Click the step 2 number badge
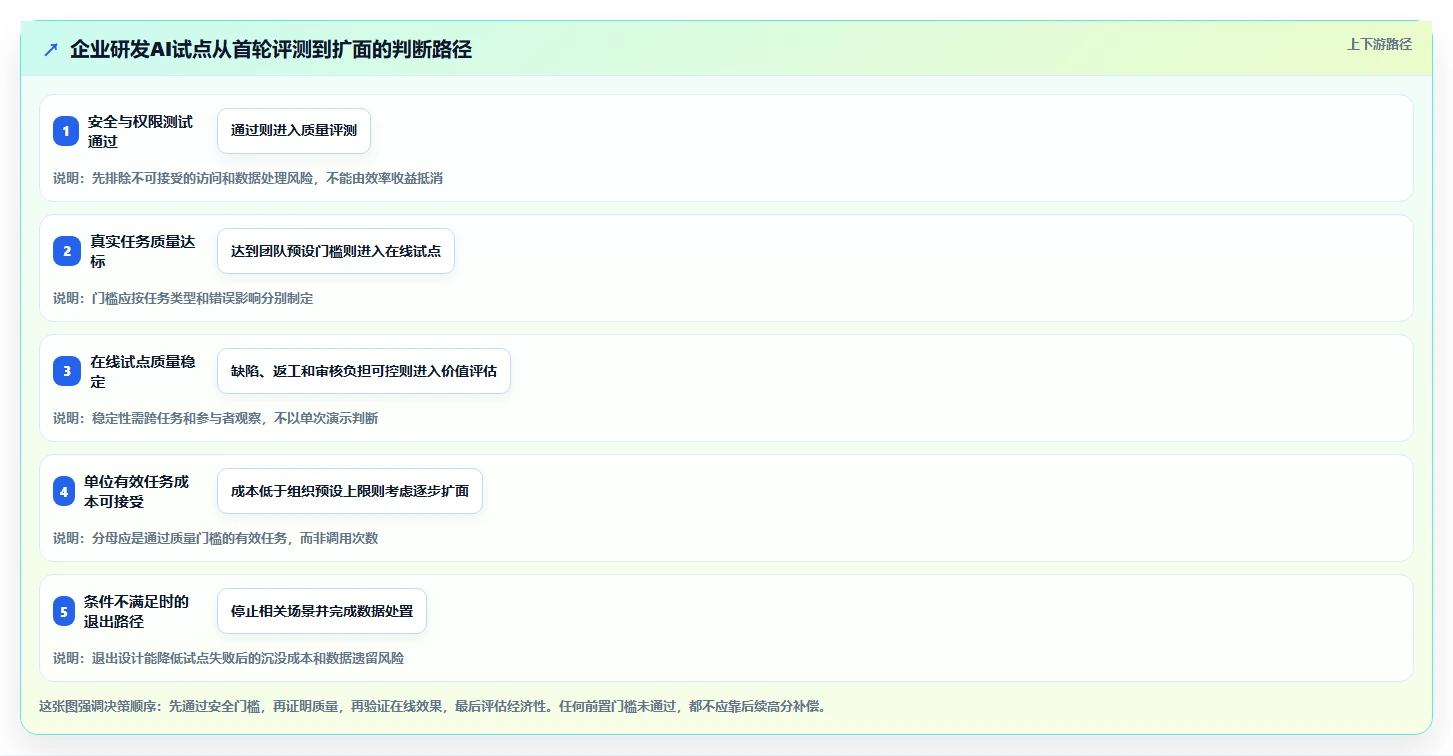 pyautogui.click(x=65, y=251)
